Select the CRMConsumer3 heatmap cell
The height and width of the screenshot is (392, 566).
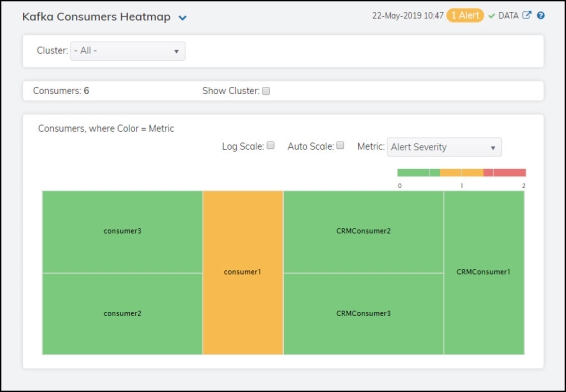pyautogui.click(x=363, y=314)
